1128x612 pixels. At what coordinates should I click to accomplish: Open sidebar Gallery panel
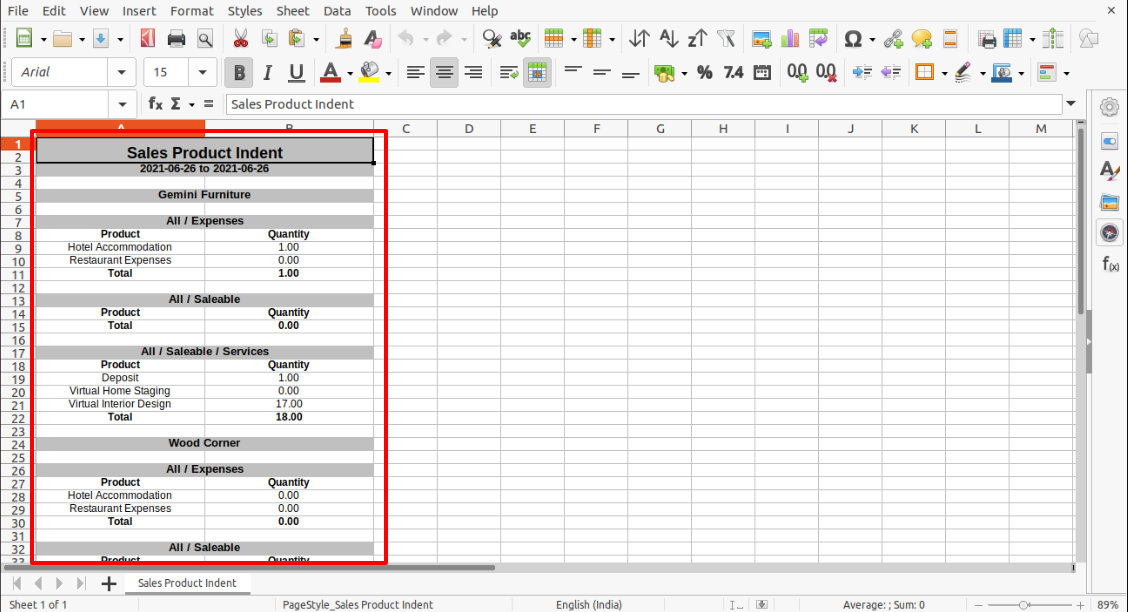click(1109, 202)
